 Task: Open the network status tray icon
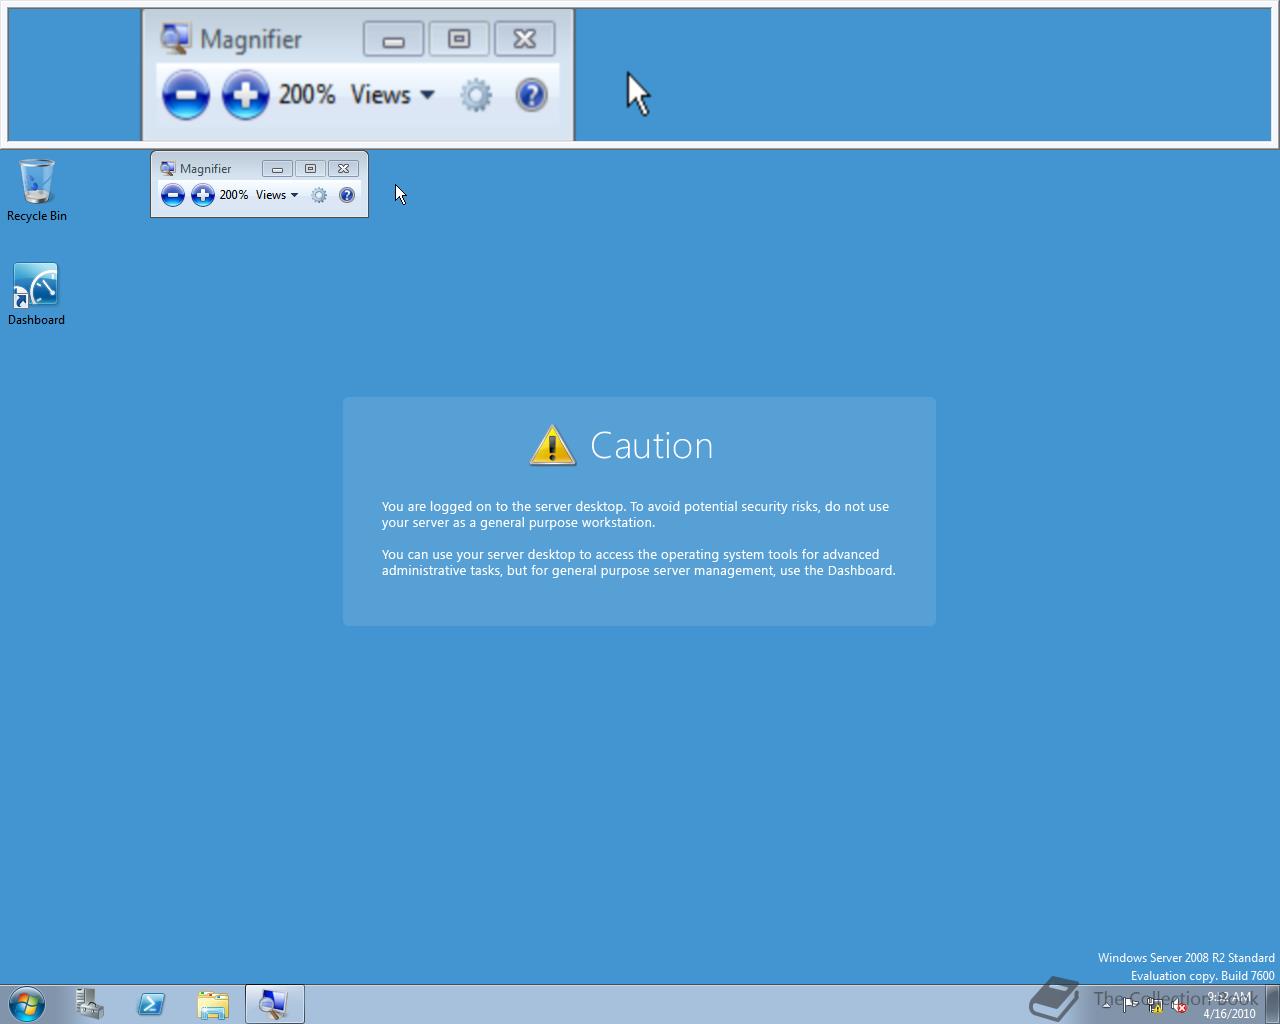[1155, 1006]
